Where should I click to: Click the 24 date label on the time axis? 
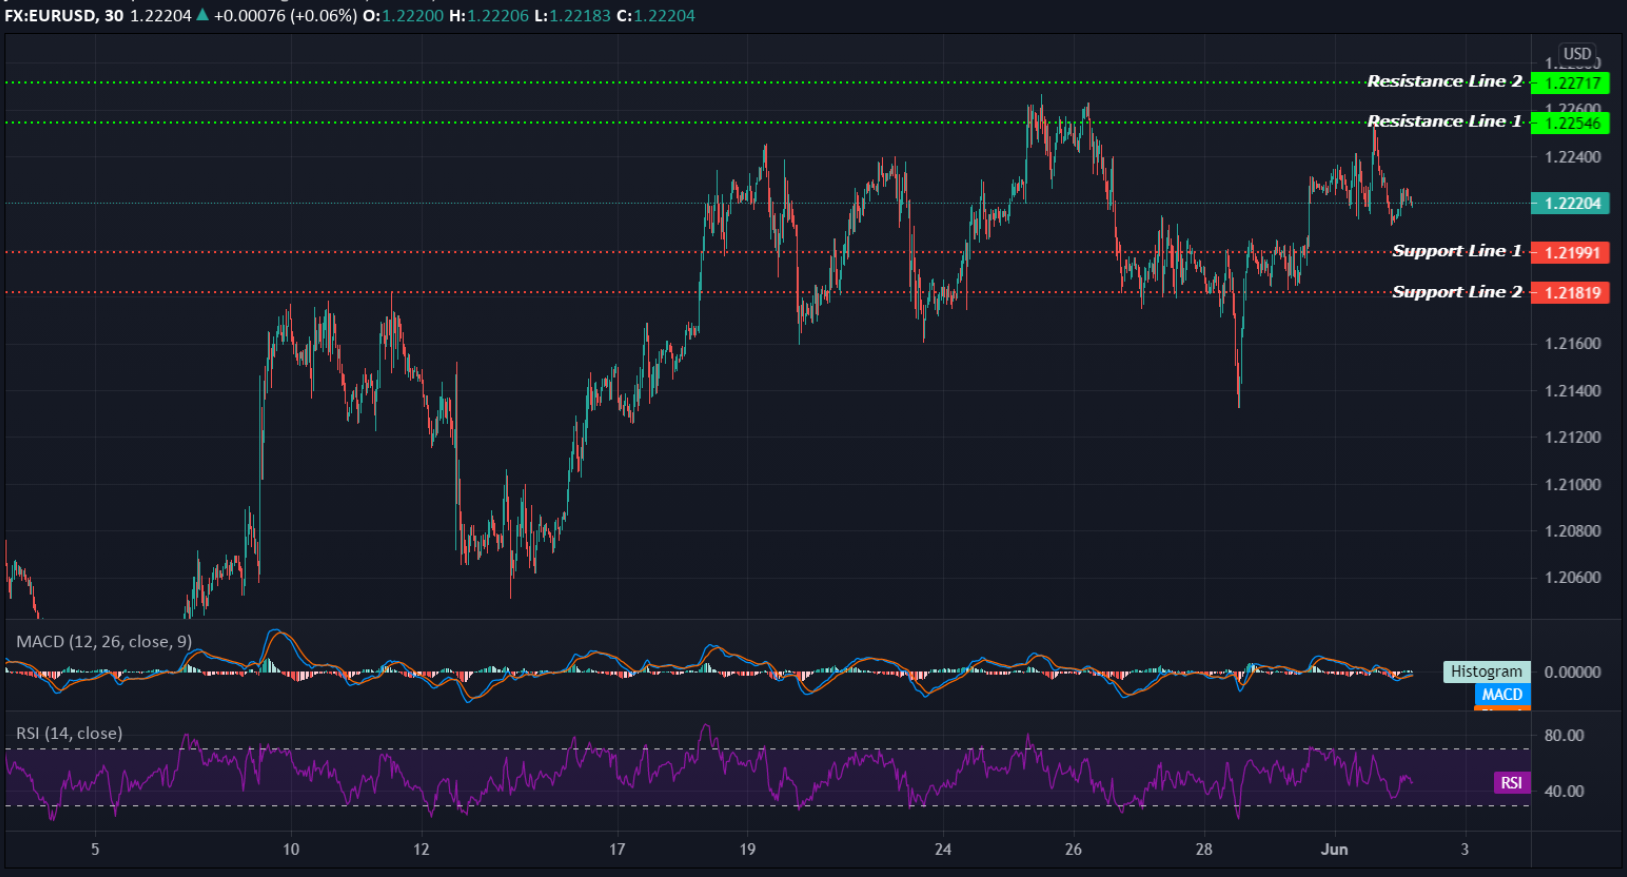943,849
